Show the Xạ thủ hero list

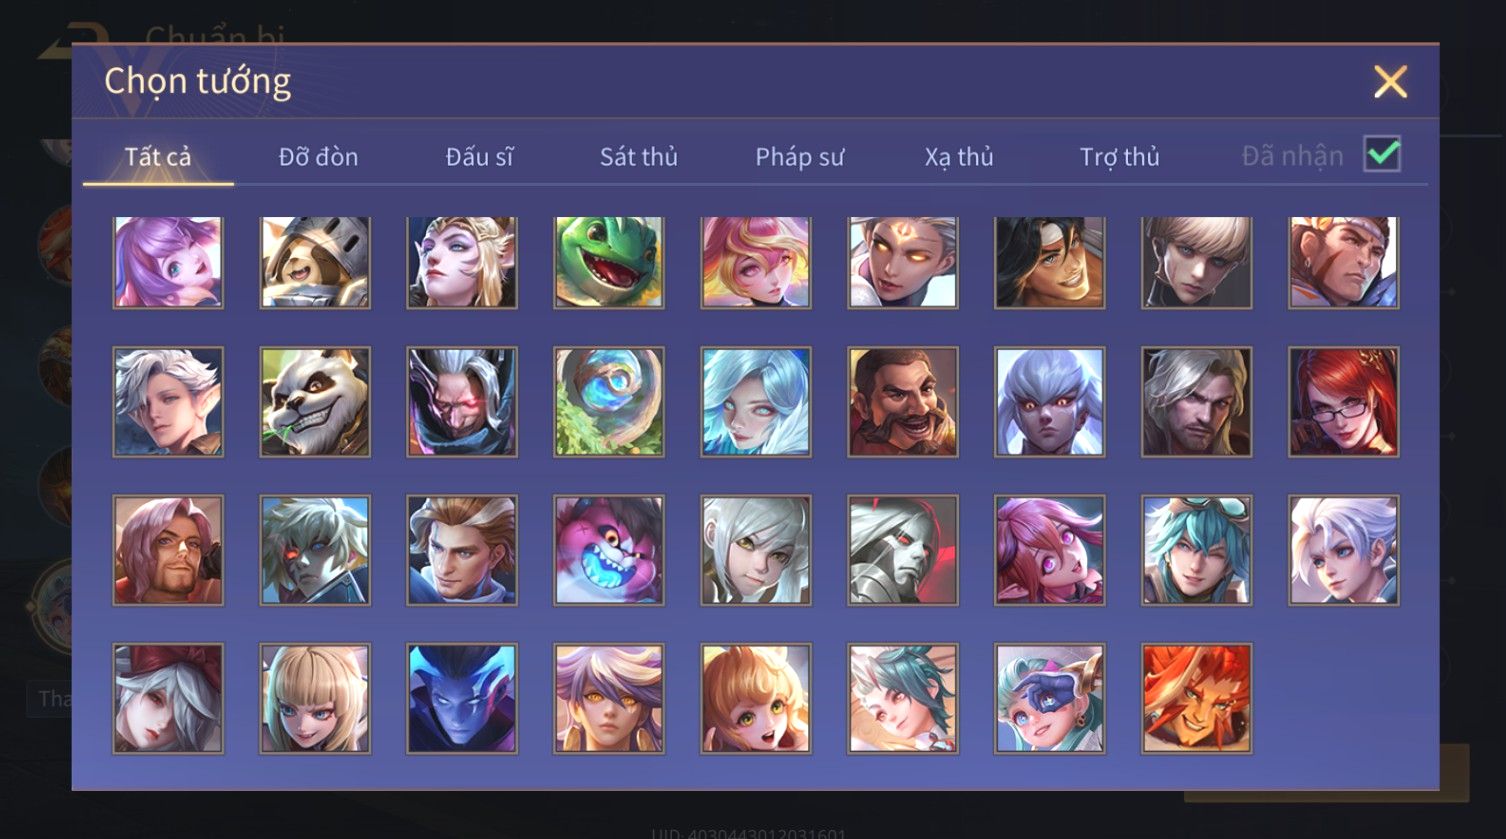coord(958,157)
